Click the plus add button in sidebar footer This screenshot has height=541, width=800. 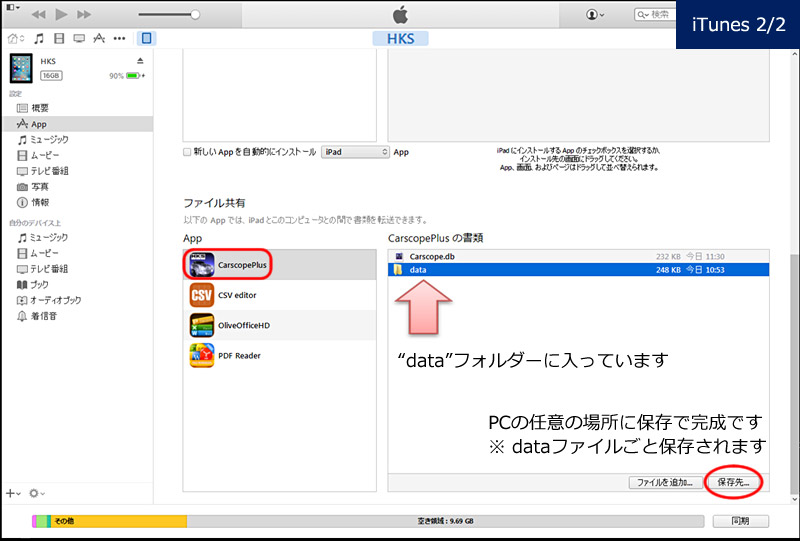pyautogui.click(x=13, y=493)
